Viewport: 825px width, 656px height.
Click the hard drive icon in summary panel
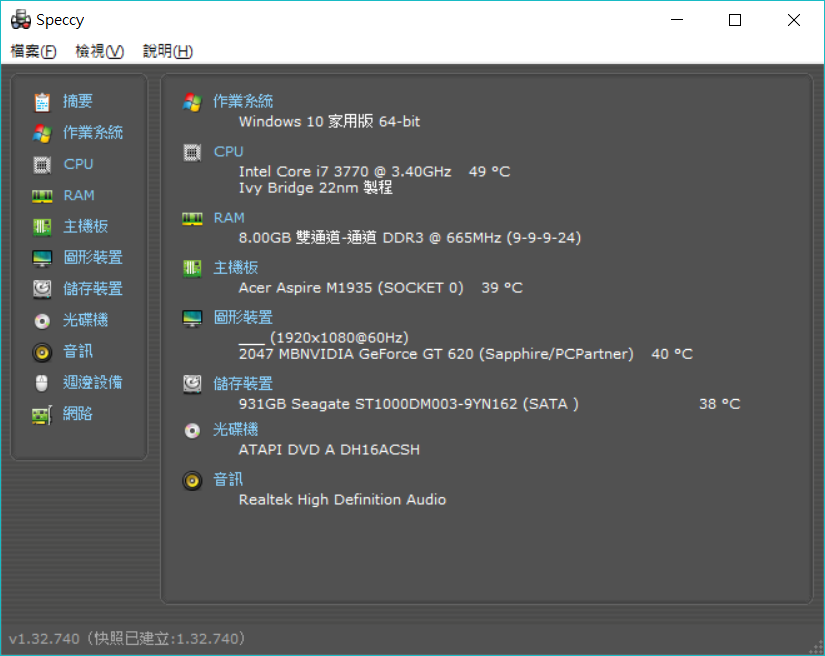tap(192, 384)
